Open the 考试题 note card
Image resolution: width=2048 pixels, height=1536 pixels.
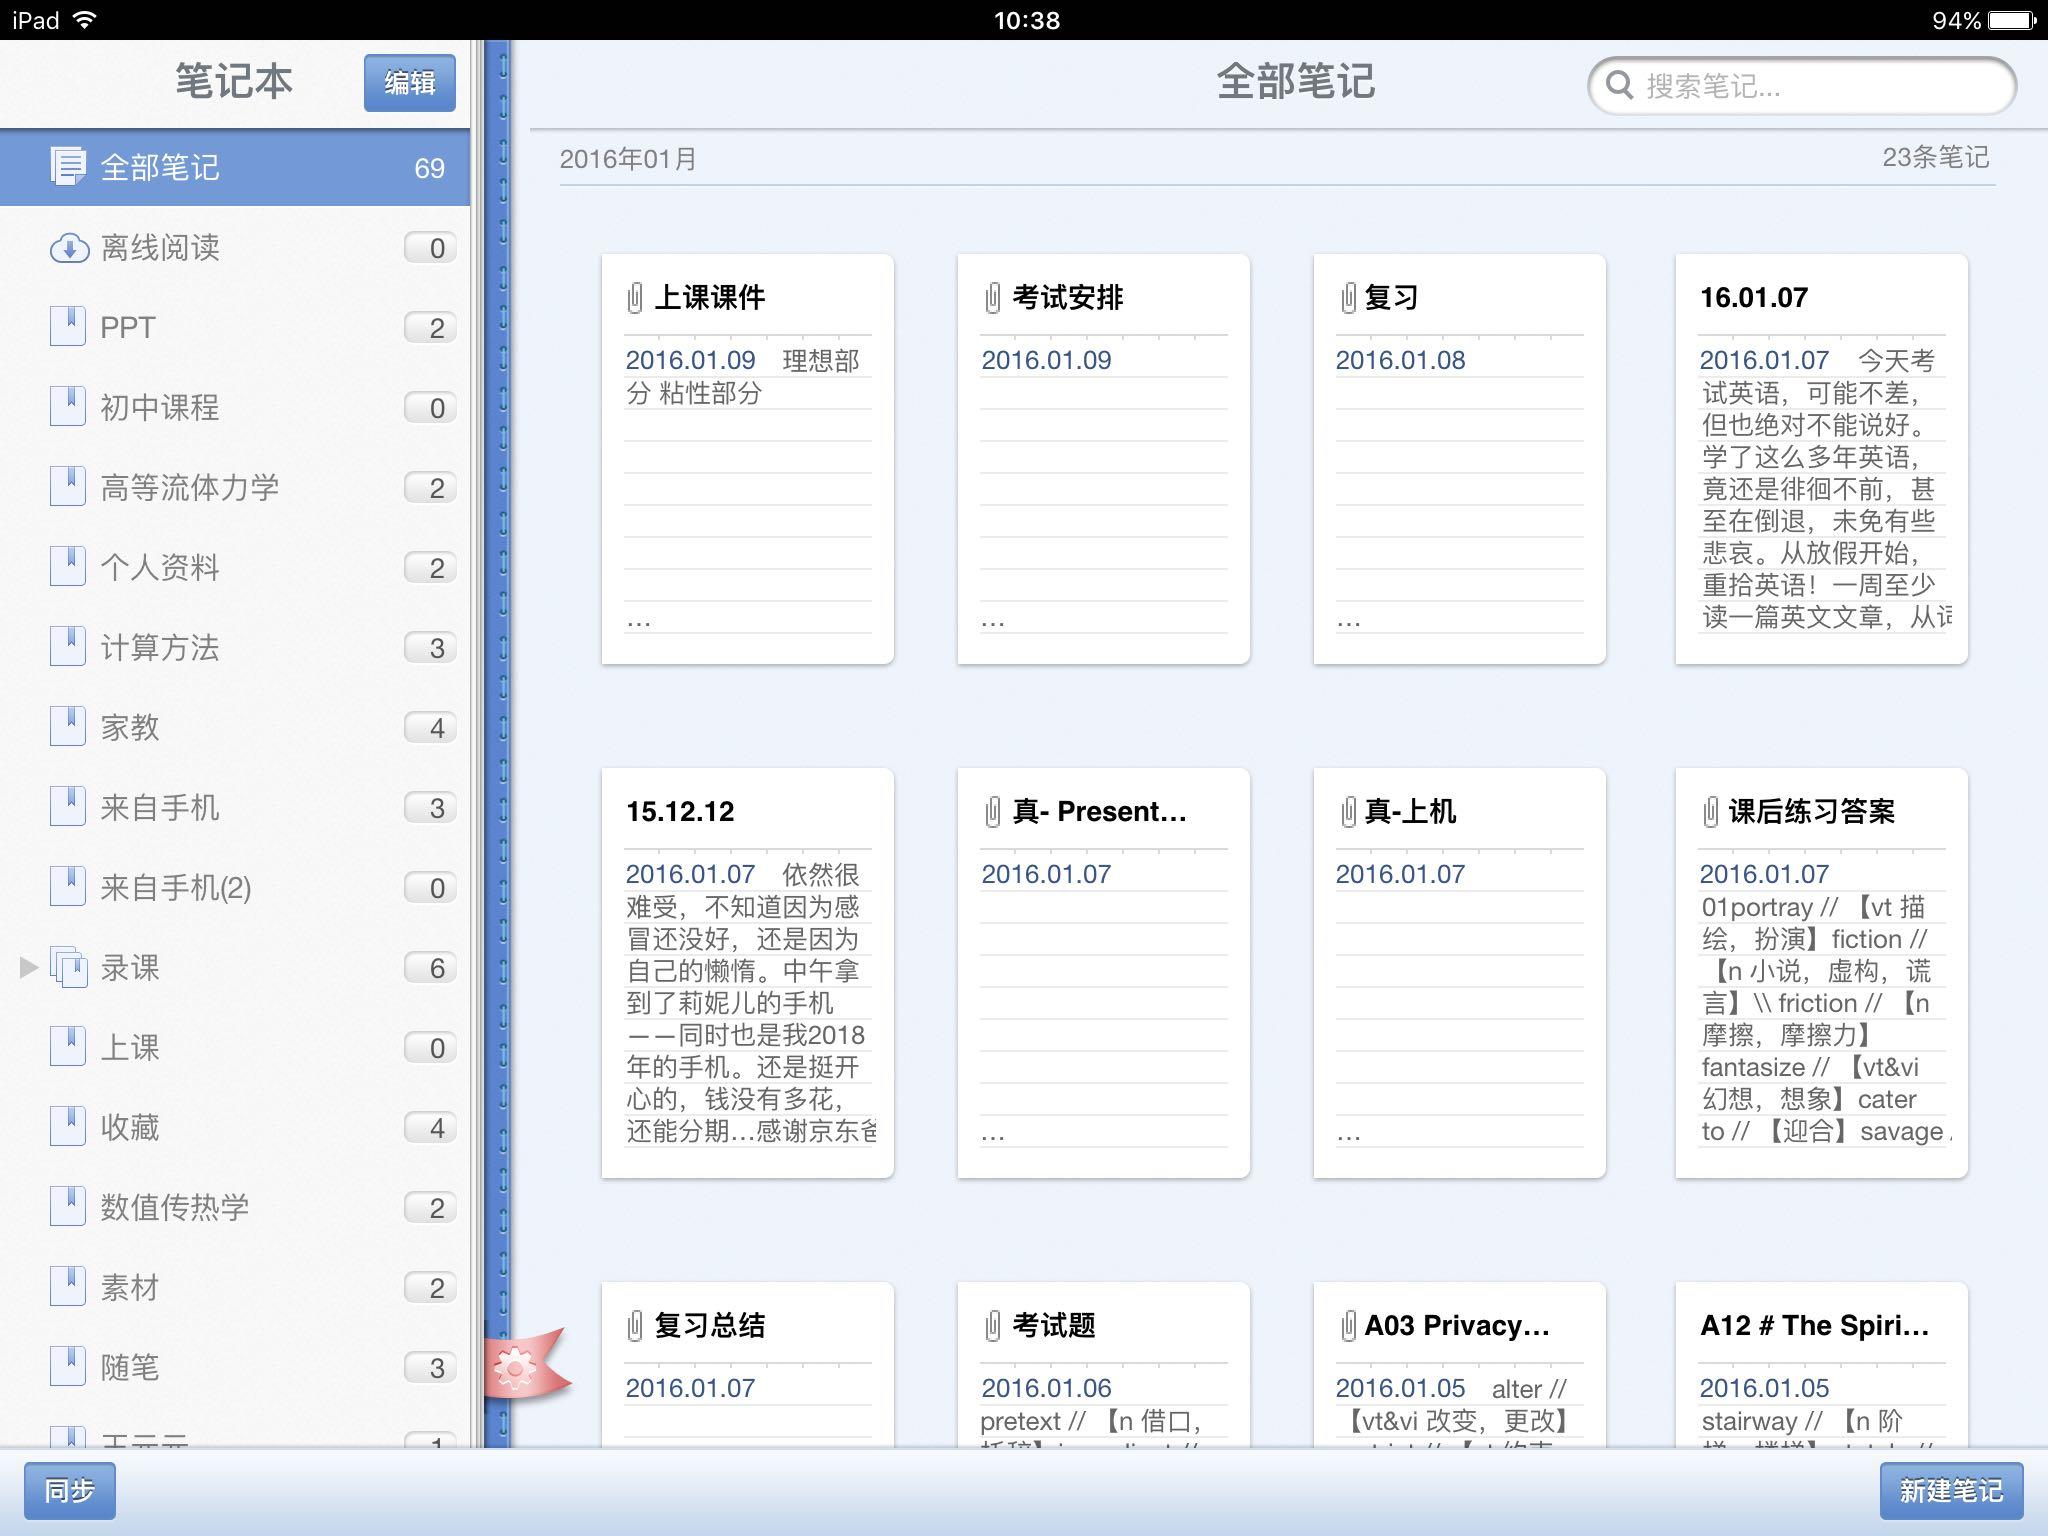pos(1103,1364)
